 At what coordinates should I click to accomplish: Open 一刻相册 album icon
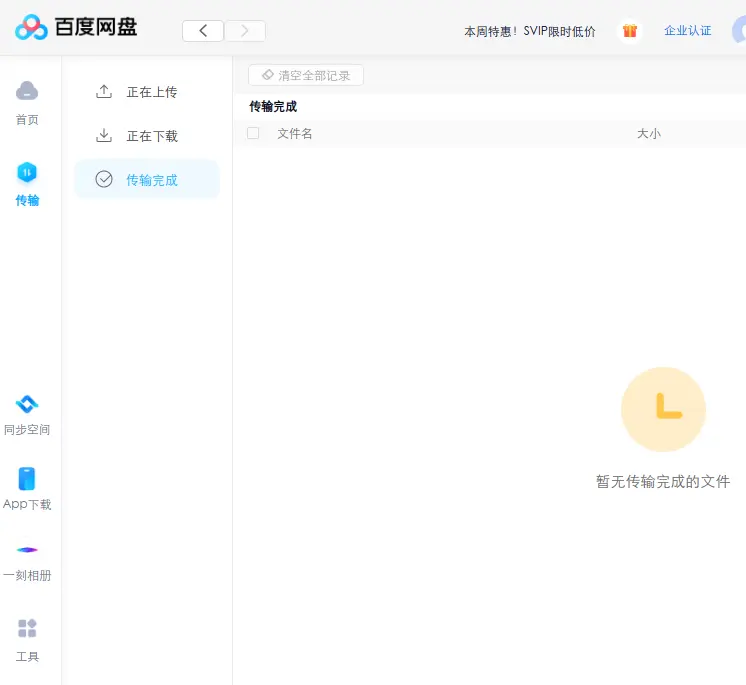point(27,550)
